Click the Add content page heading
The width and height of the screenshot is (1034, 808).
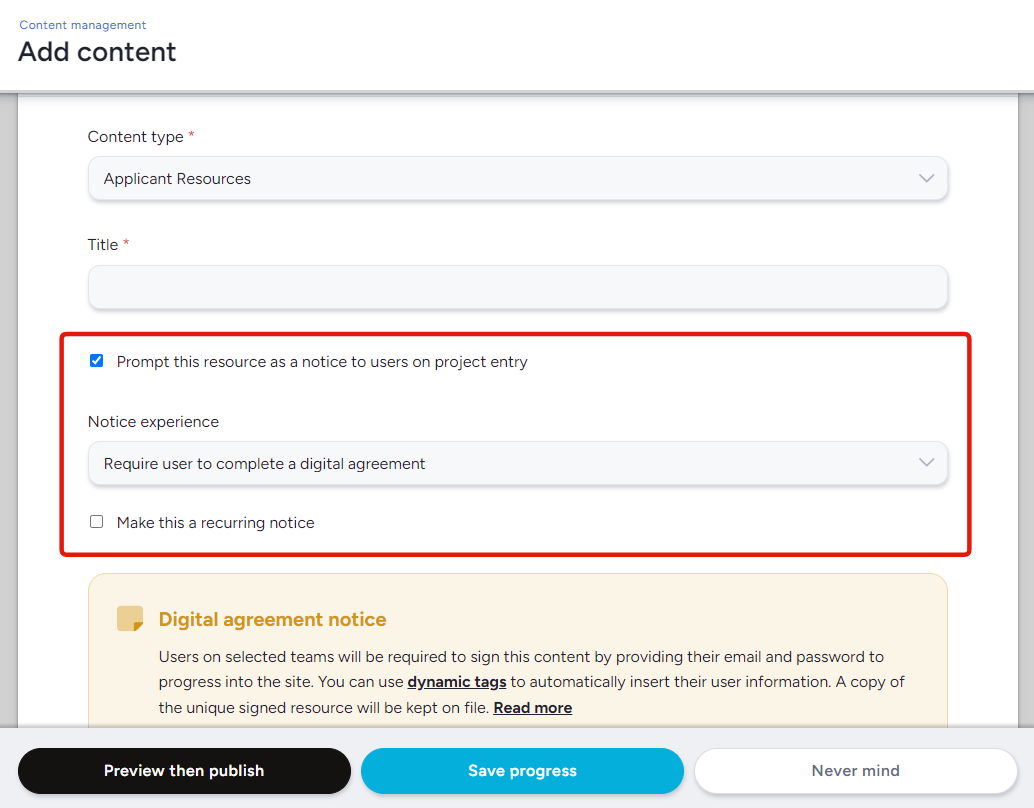(x=97, y=52)
